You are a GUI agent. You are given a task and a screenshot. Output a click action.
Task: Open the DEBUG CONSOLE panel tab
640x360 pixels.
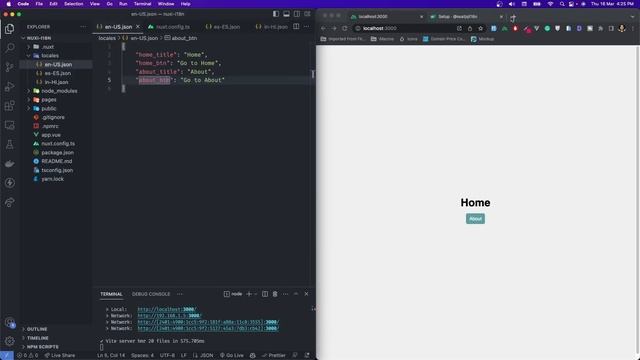pos(151,294)
